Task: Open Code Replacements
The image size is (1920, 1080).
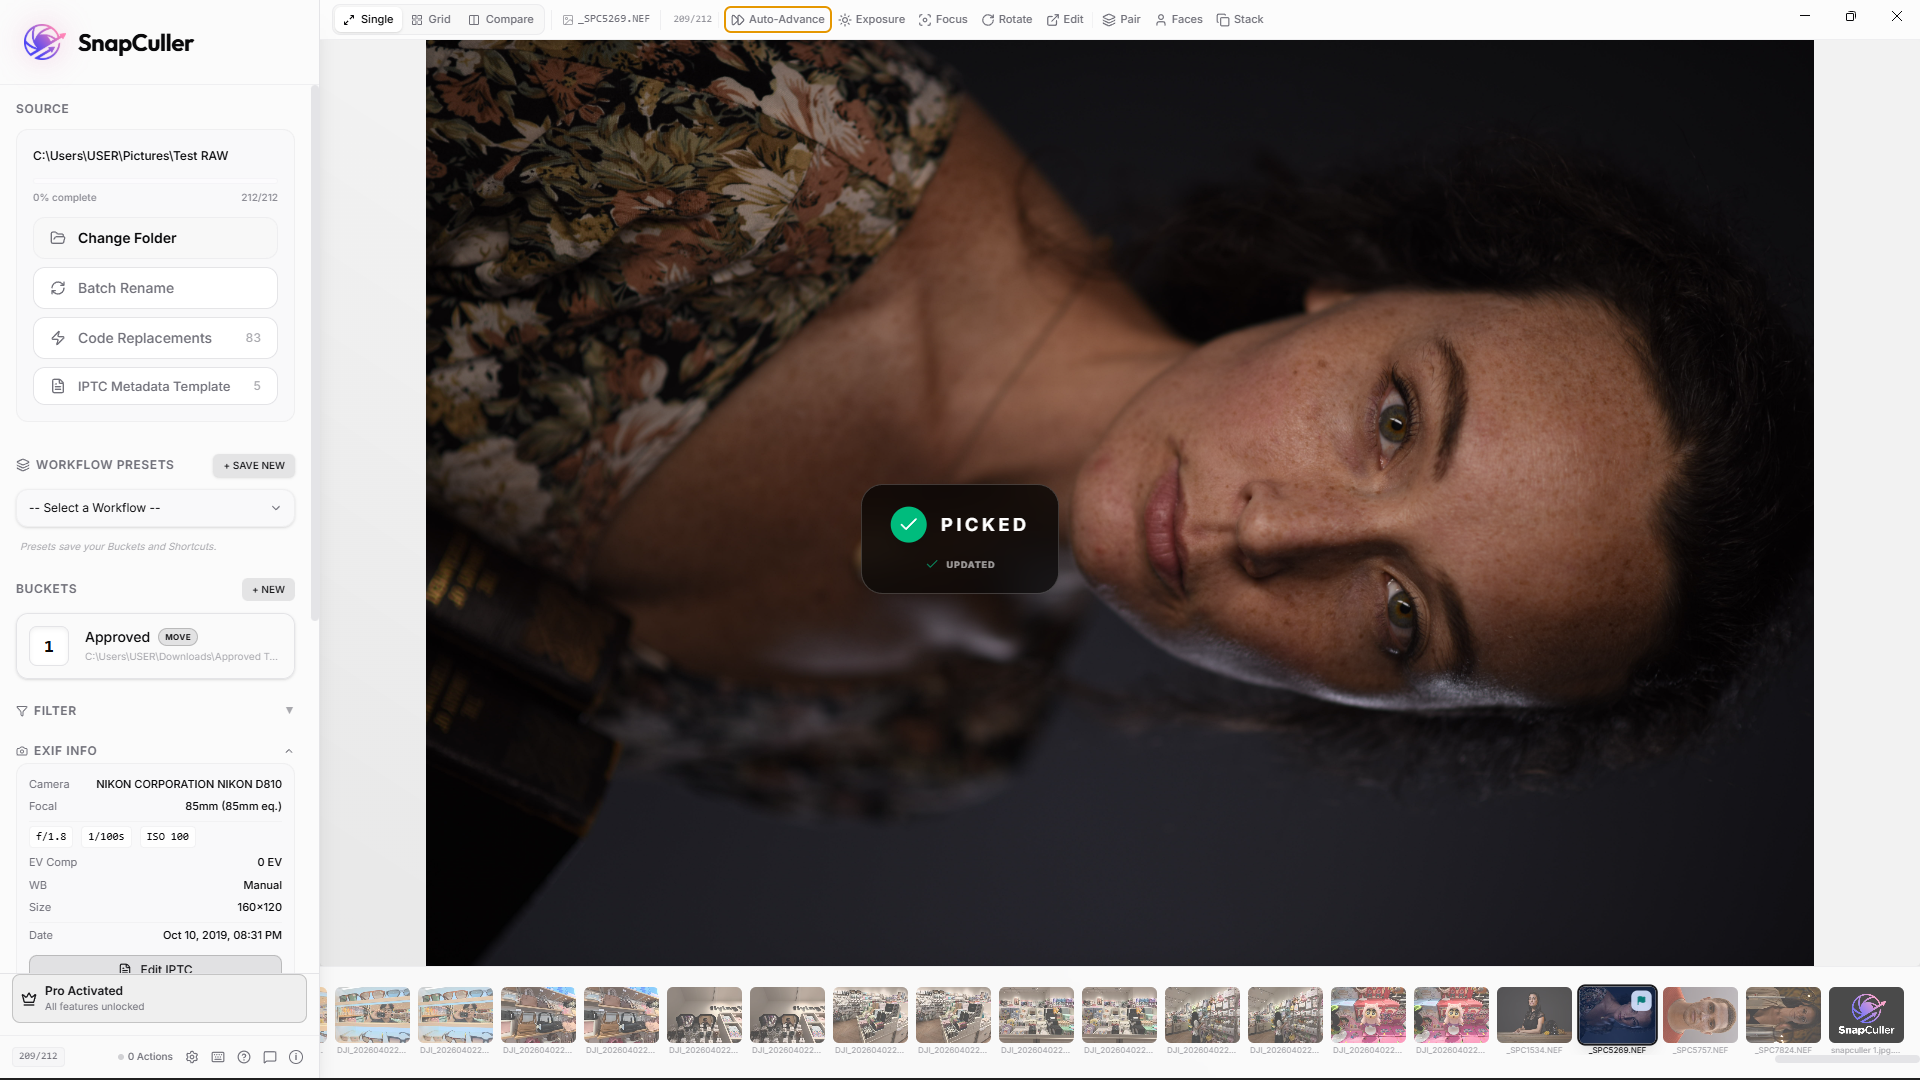Action: [155, 338]
